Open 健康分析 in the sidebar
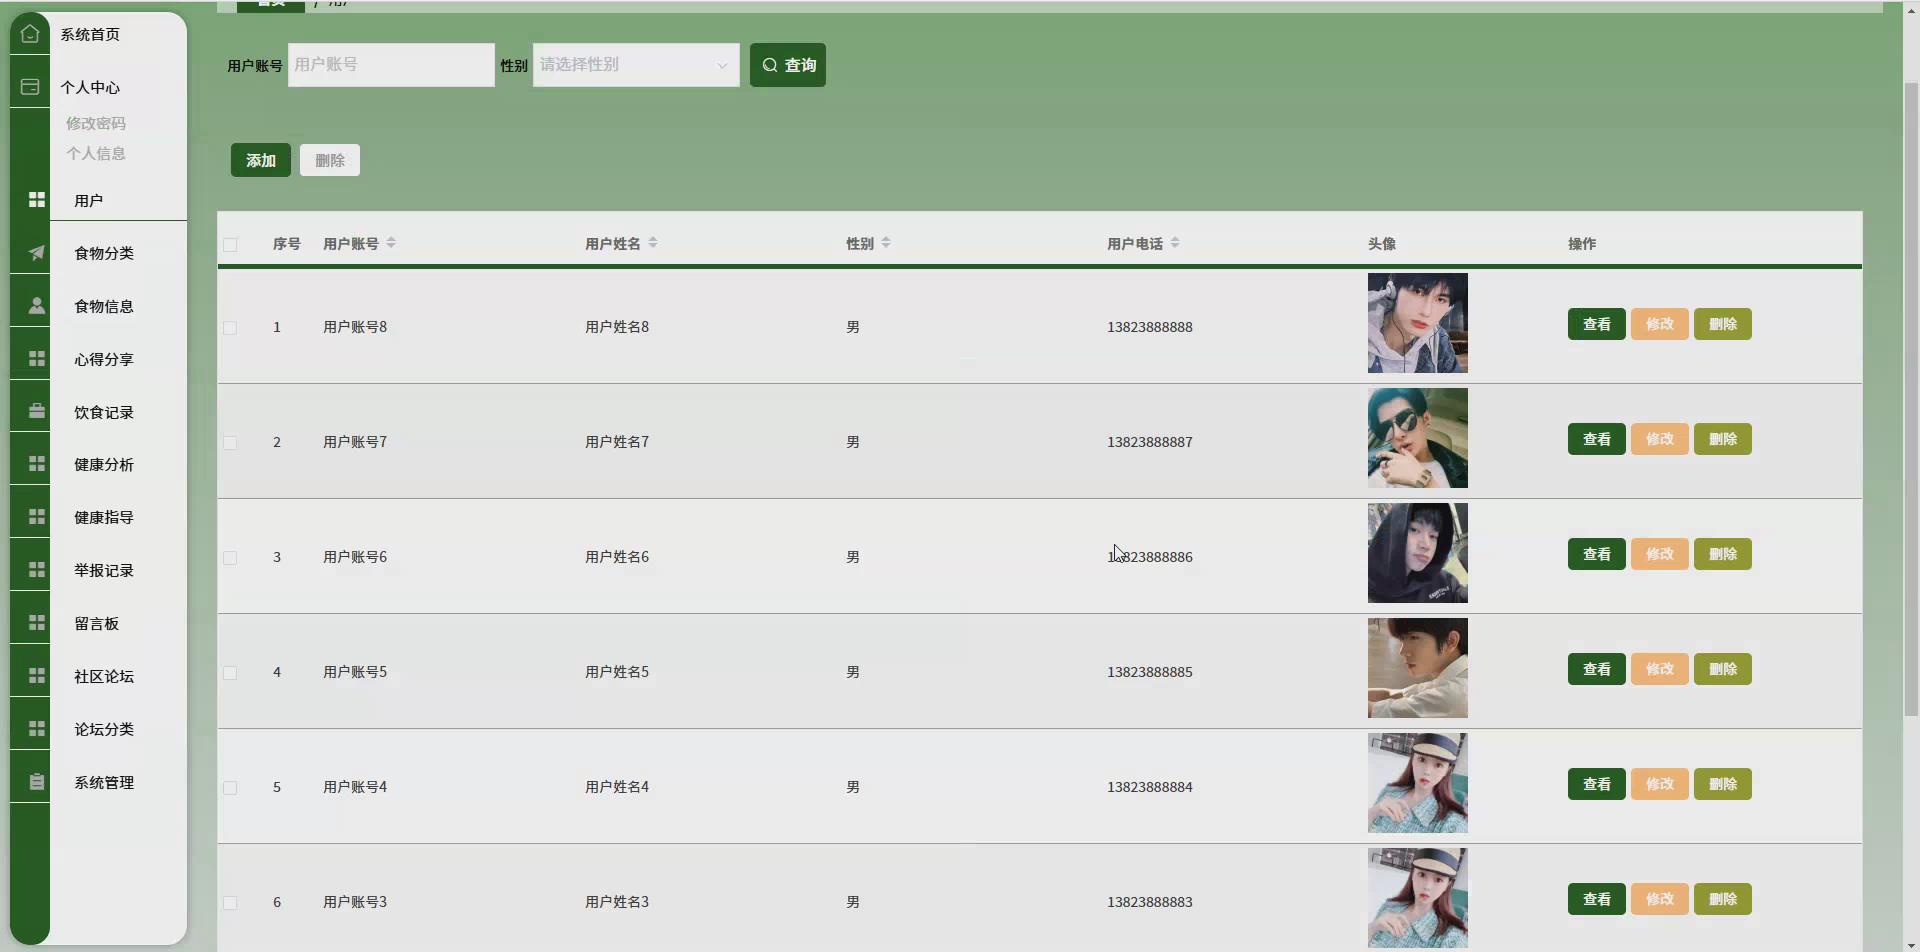Viewport: 1920px width, 952px height. (104, 464)
